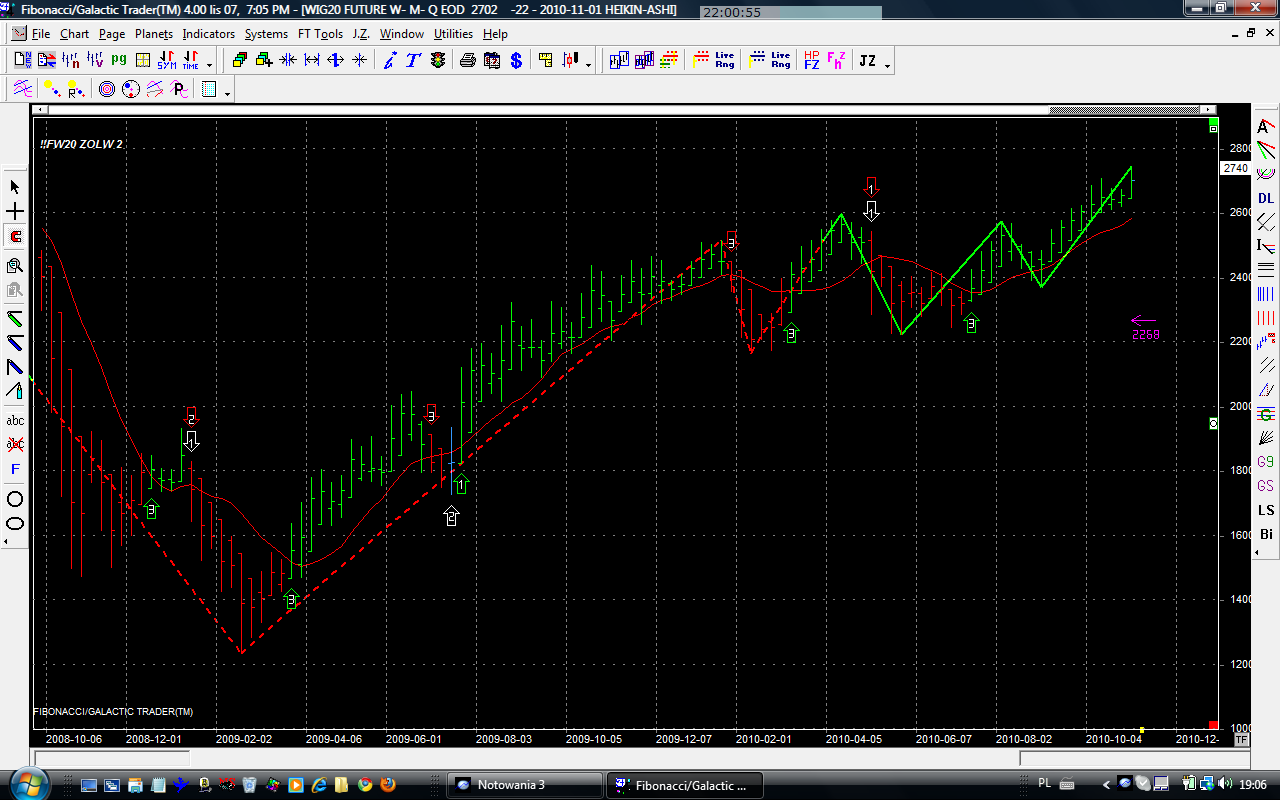Viewport: 1280px width, 800px height.
Task: Switch to Notowania 3 taskbar button
Action: (524, 785)
